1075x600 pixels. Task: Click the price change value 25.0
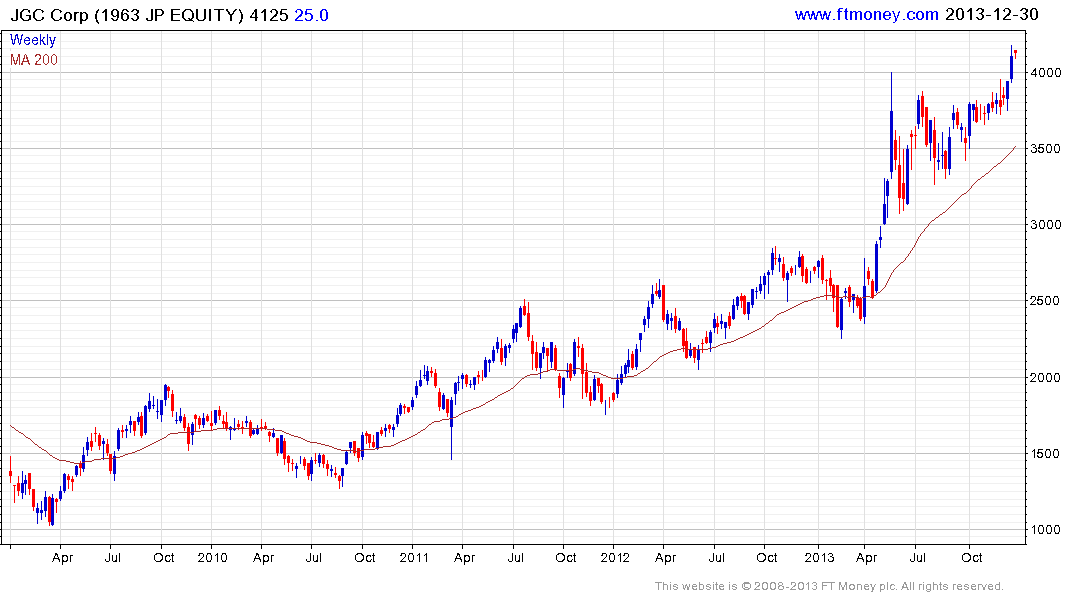coord(311,15)
